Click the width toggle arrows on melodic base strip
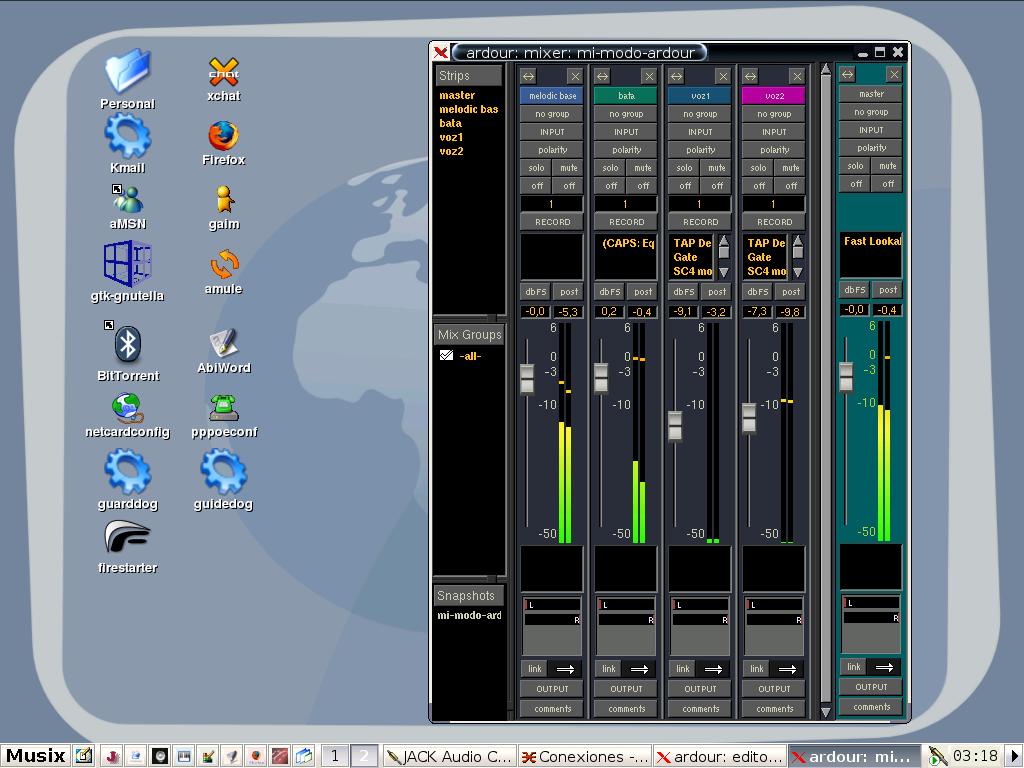 [529, 76]
